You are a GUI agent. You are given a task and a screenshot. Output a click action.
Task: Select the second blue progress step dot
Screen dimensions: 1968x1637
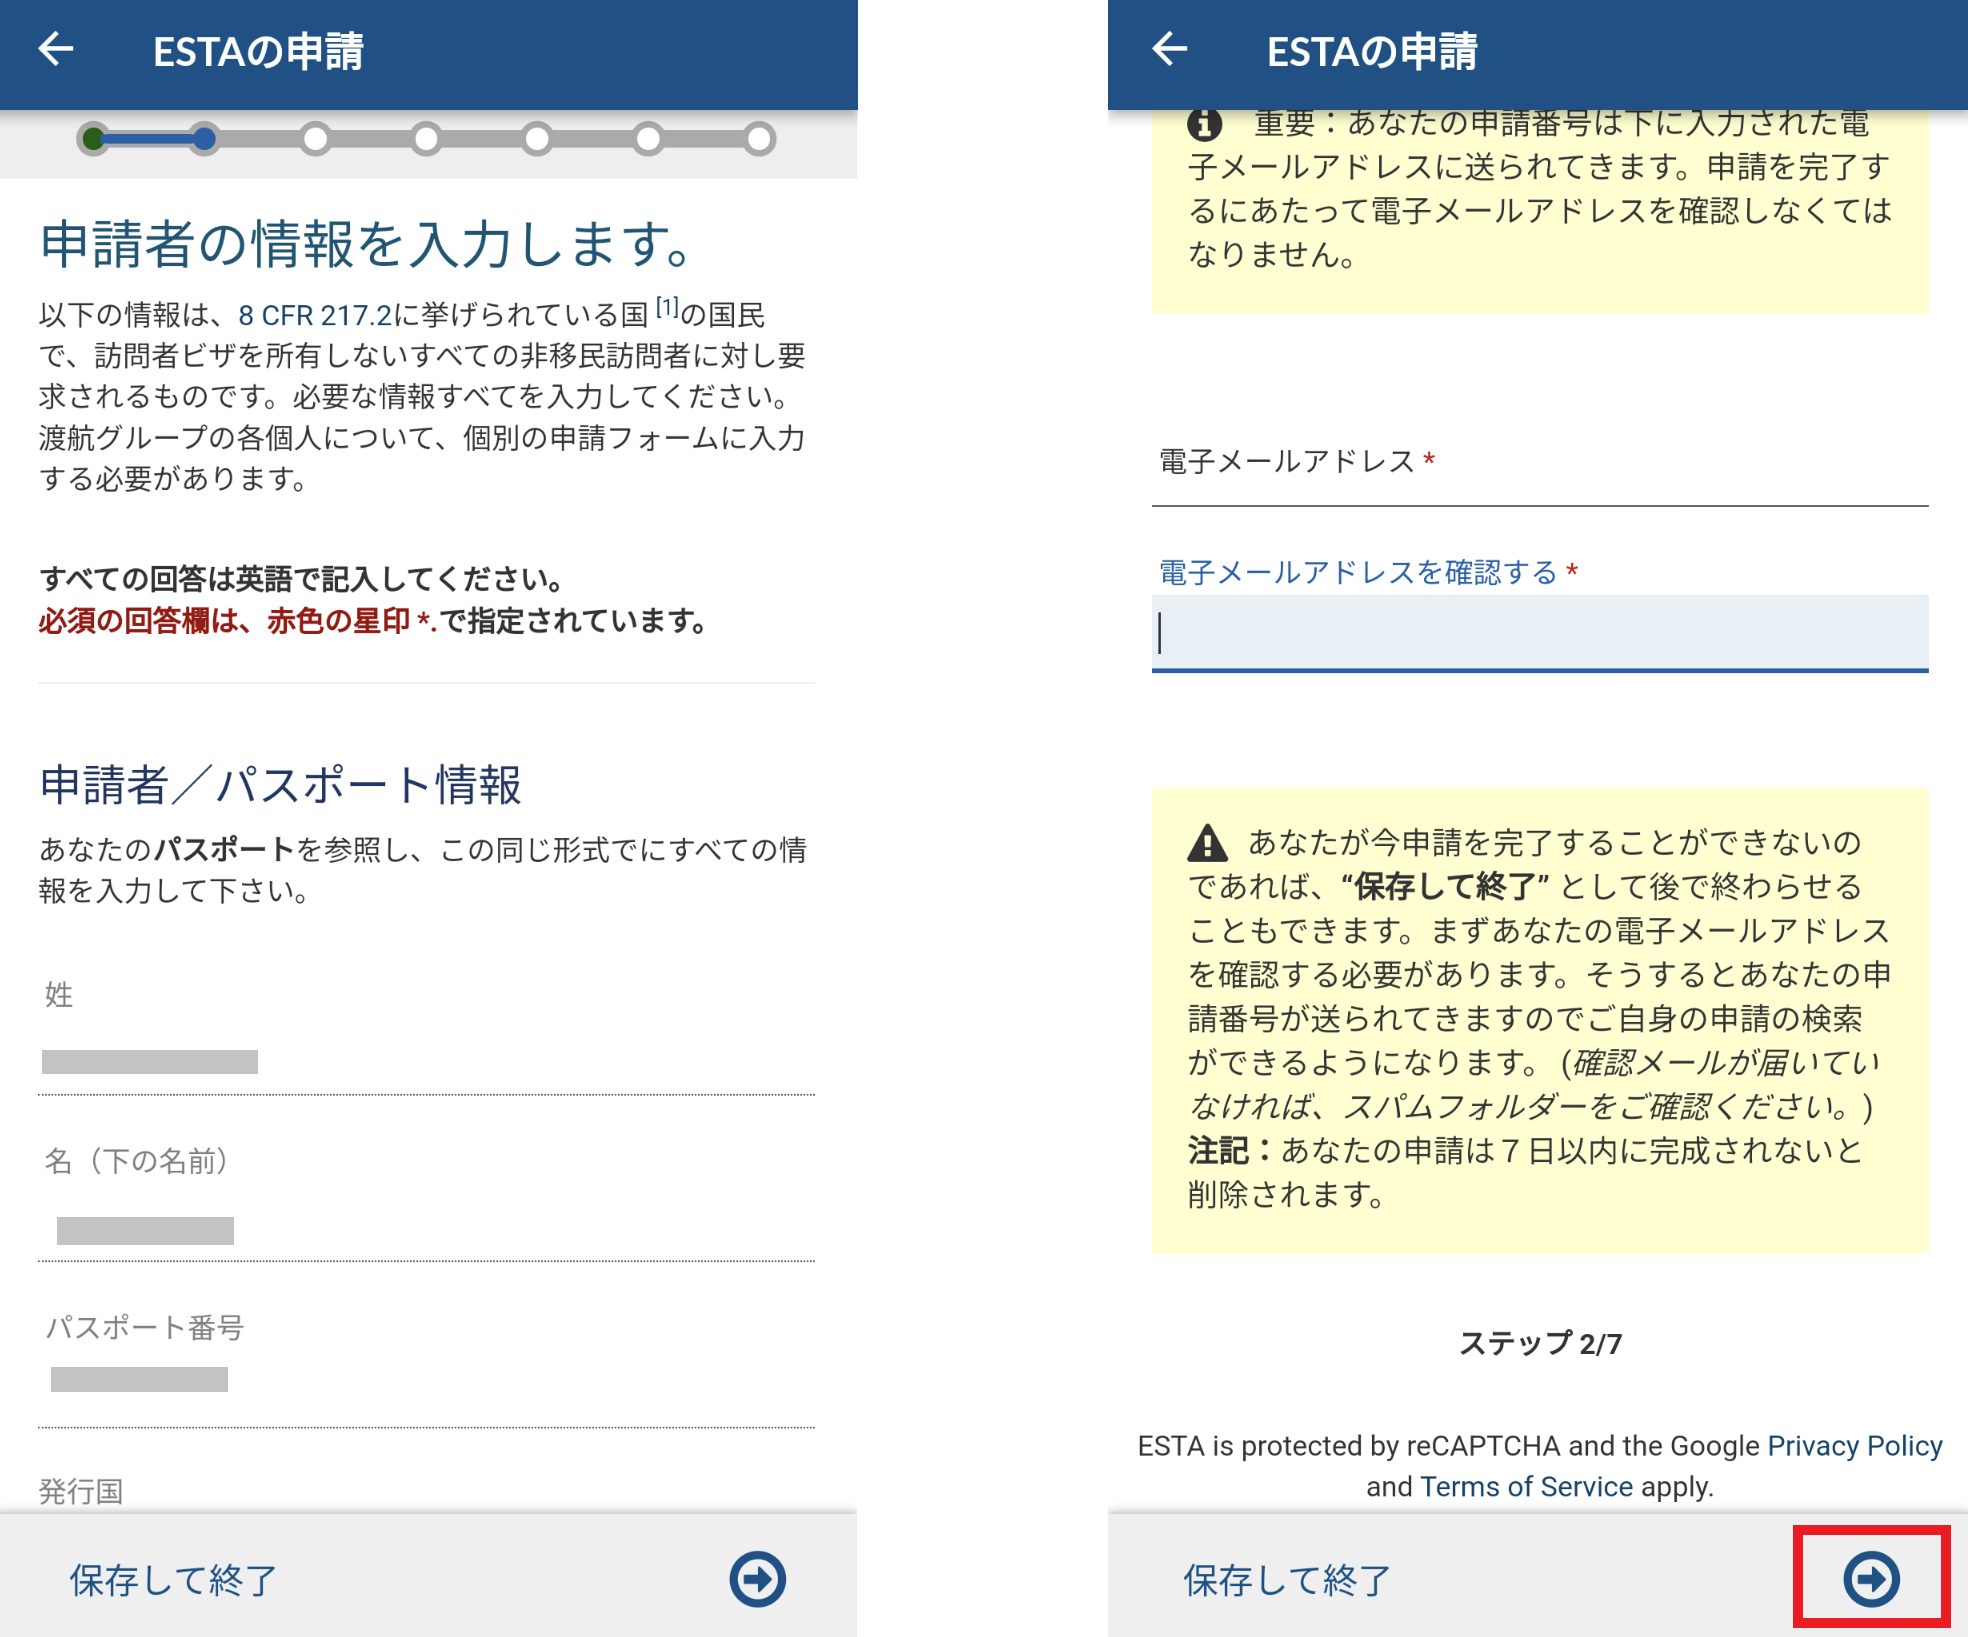pos(204,138)
